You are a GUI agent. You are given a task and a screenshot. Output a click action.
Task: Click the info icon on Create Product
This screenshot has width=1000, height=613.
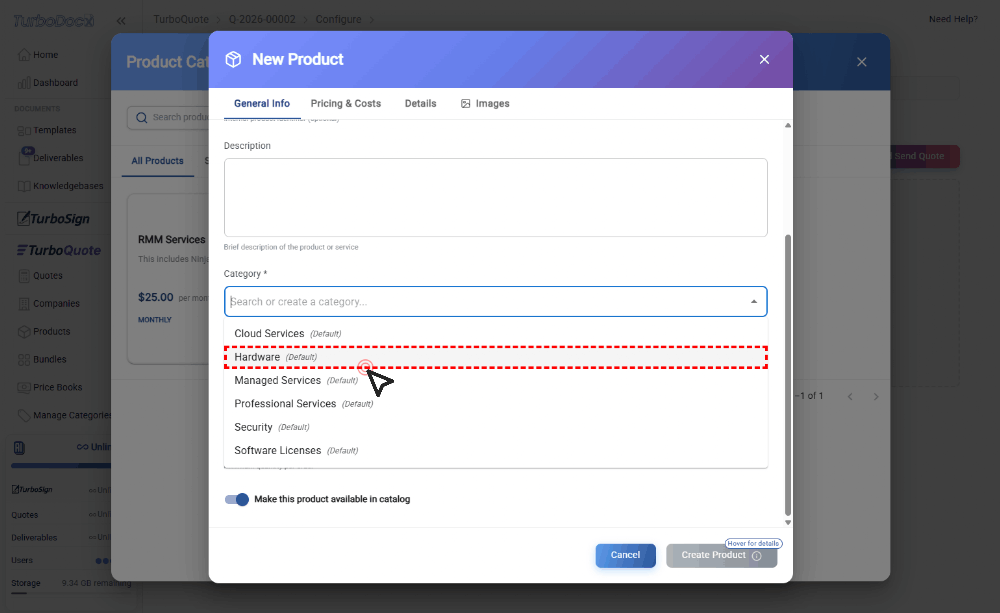coord(756,556)
